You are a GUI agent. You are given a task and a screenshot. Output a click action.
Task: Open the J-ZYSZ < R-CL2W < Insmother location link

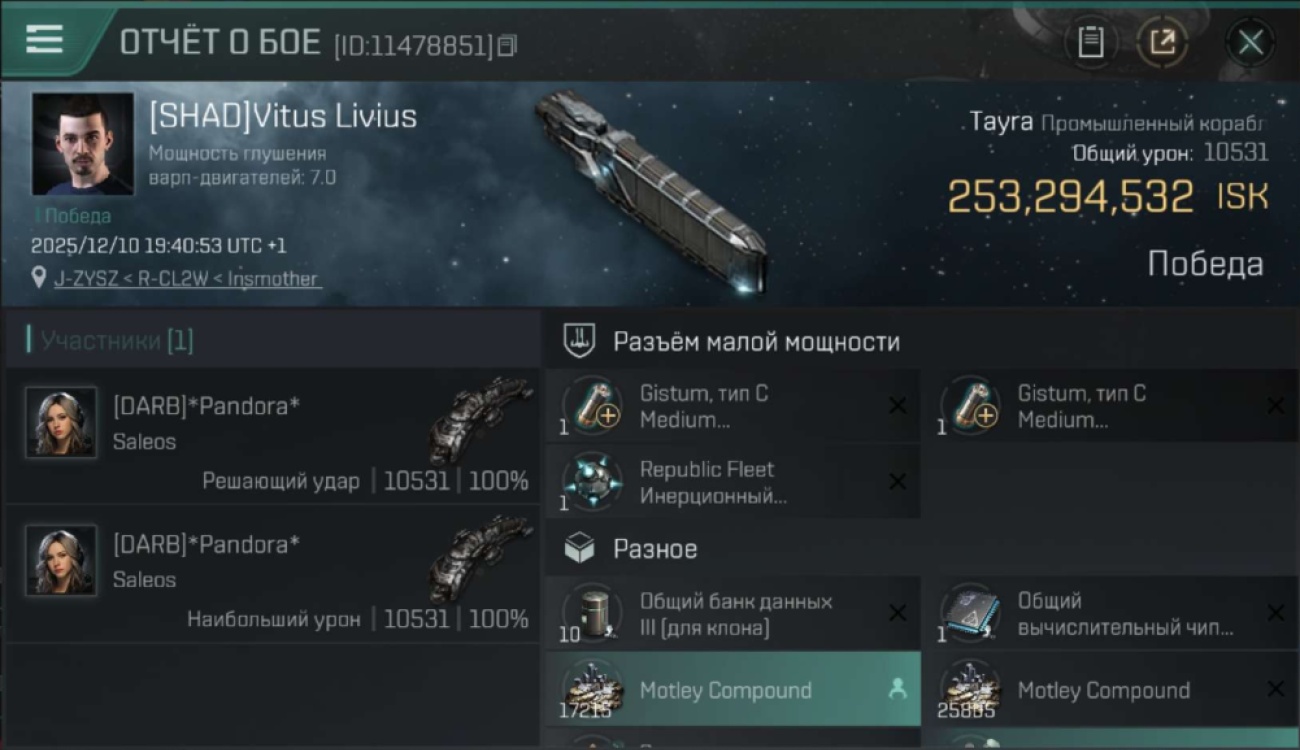click(188, 279)
